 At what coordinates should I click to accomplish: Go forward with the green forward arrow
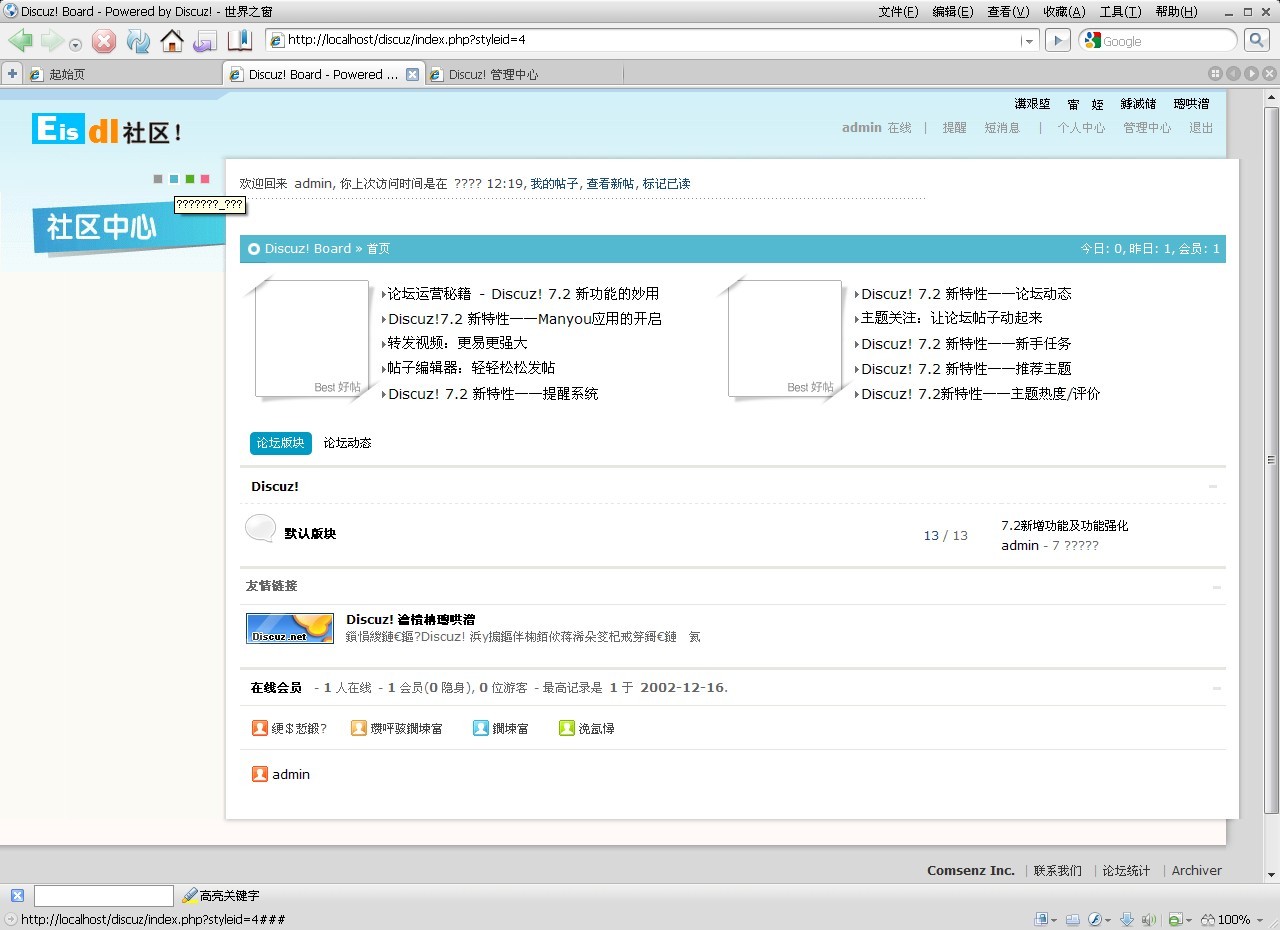coord(51,41)
